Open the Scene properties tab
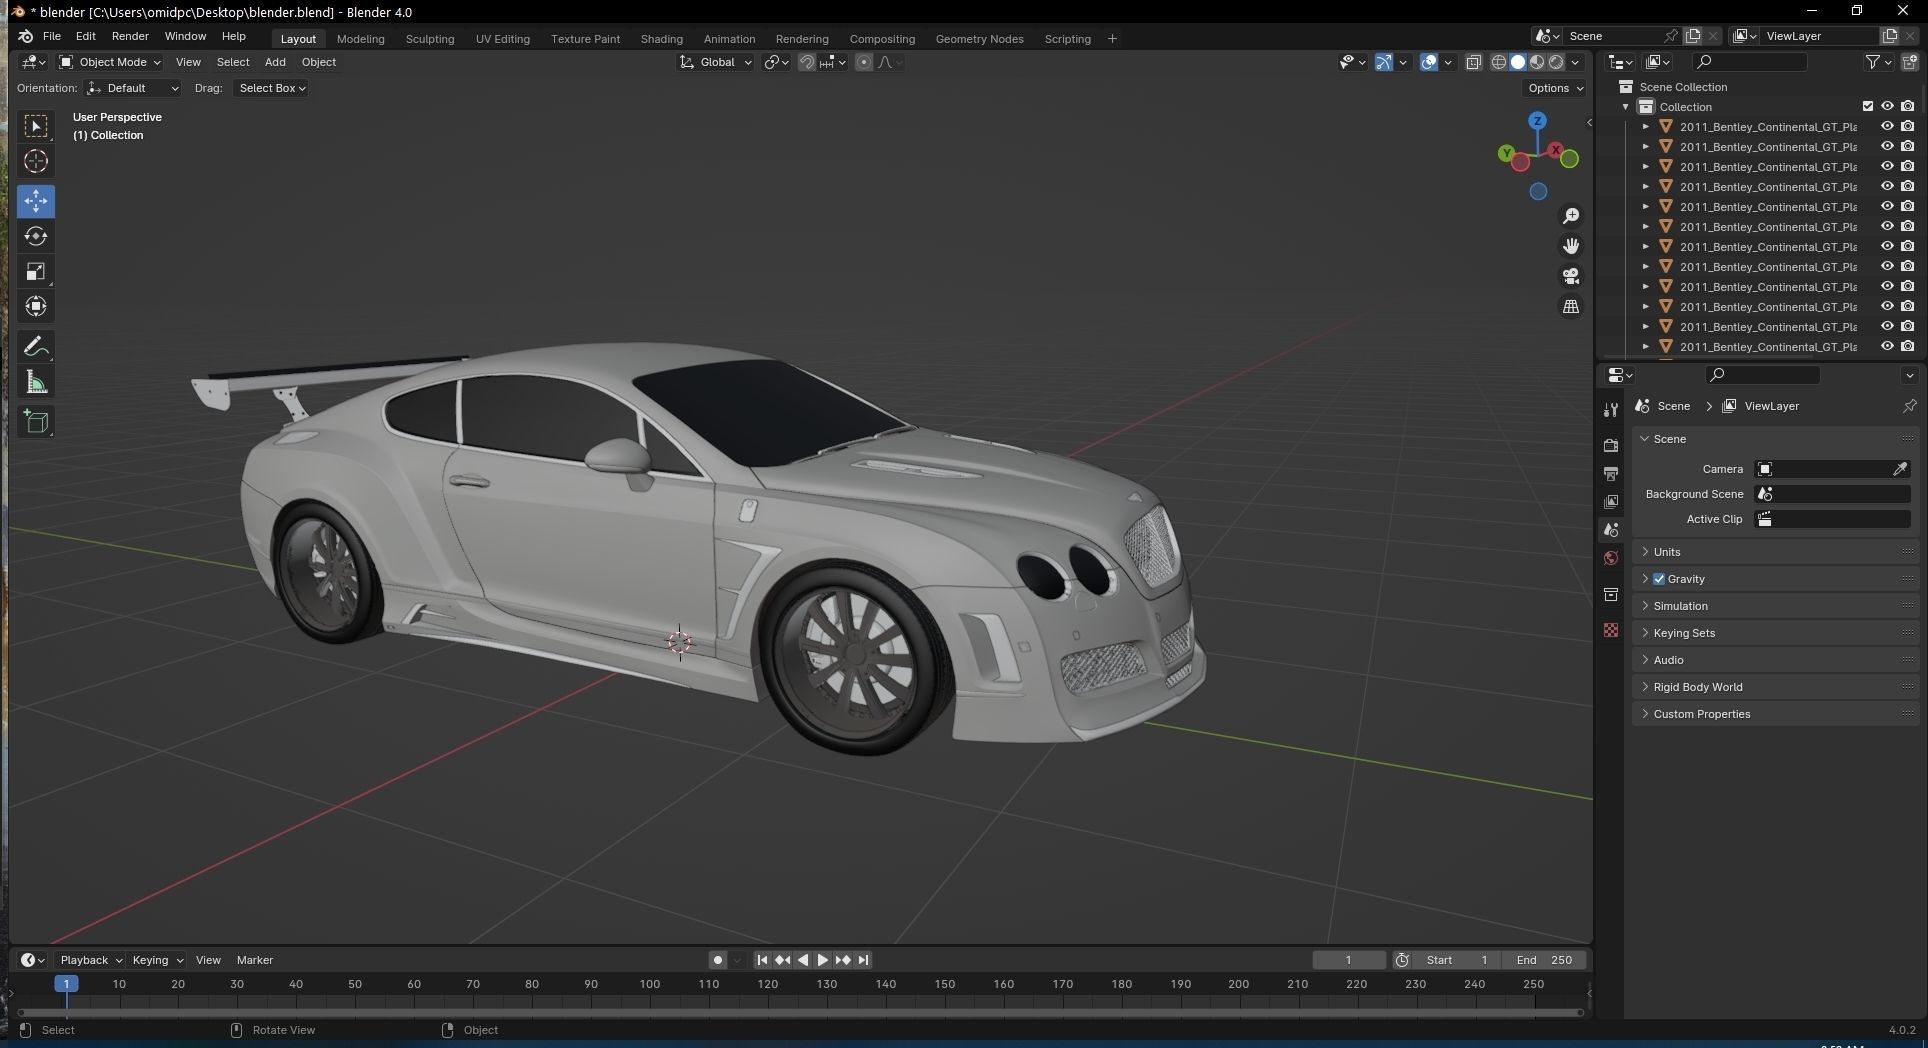This screenshot has height=1048, width=1928. 1610,529
